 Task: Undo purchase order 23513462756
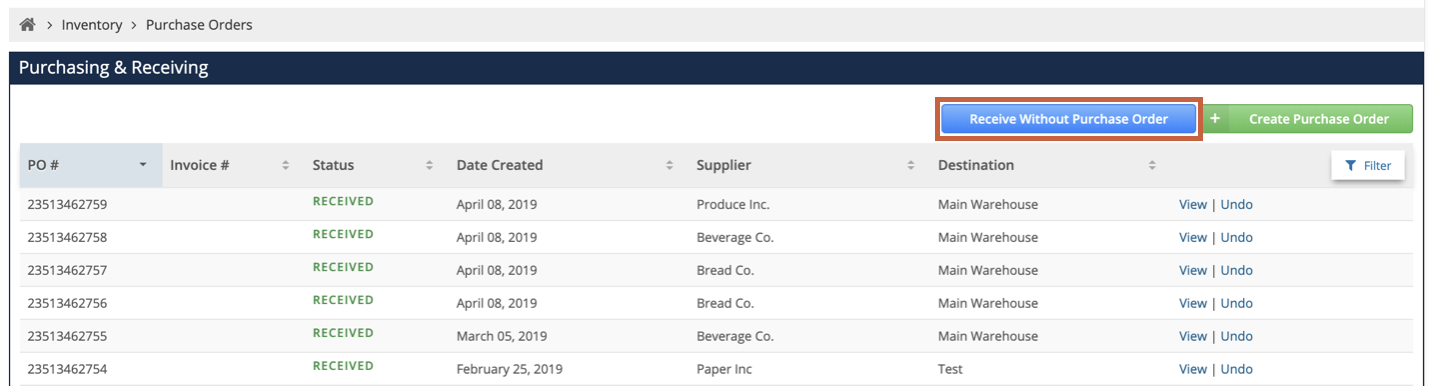(1237, 303)
